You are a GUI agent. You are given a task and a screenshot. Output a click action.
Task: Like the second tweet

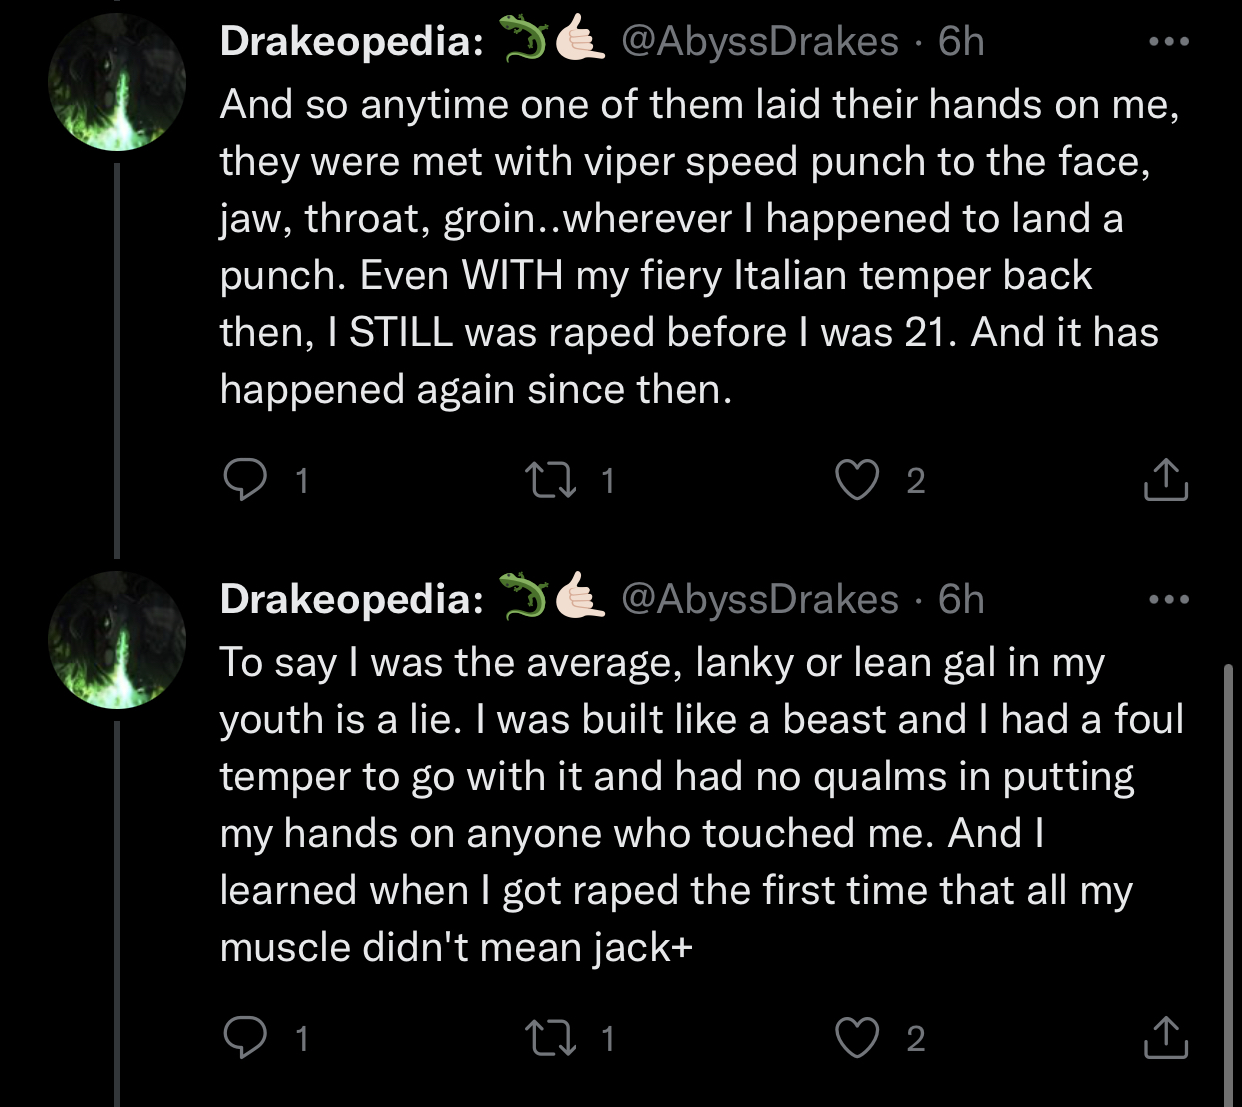point(857,1039)
